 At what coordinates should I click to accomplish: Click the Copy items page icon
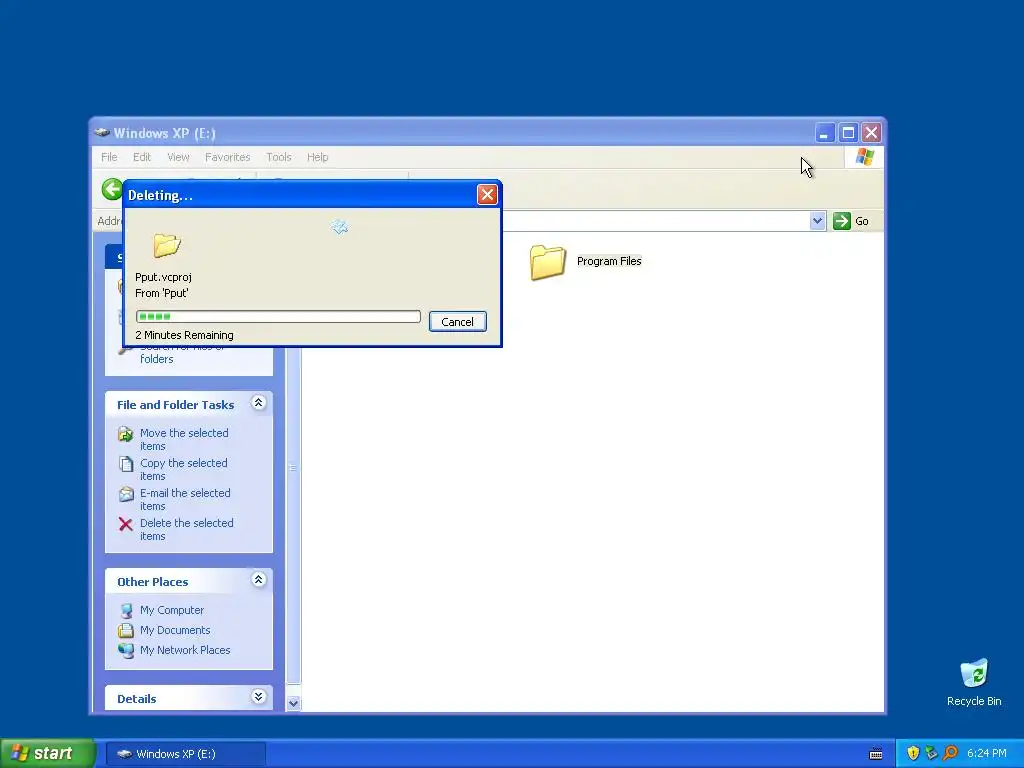[125, 464]
